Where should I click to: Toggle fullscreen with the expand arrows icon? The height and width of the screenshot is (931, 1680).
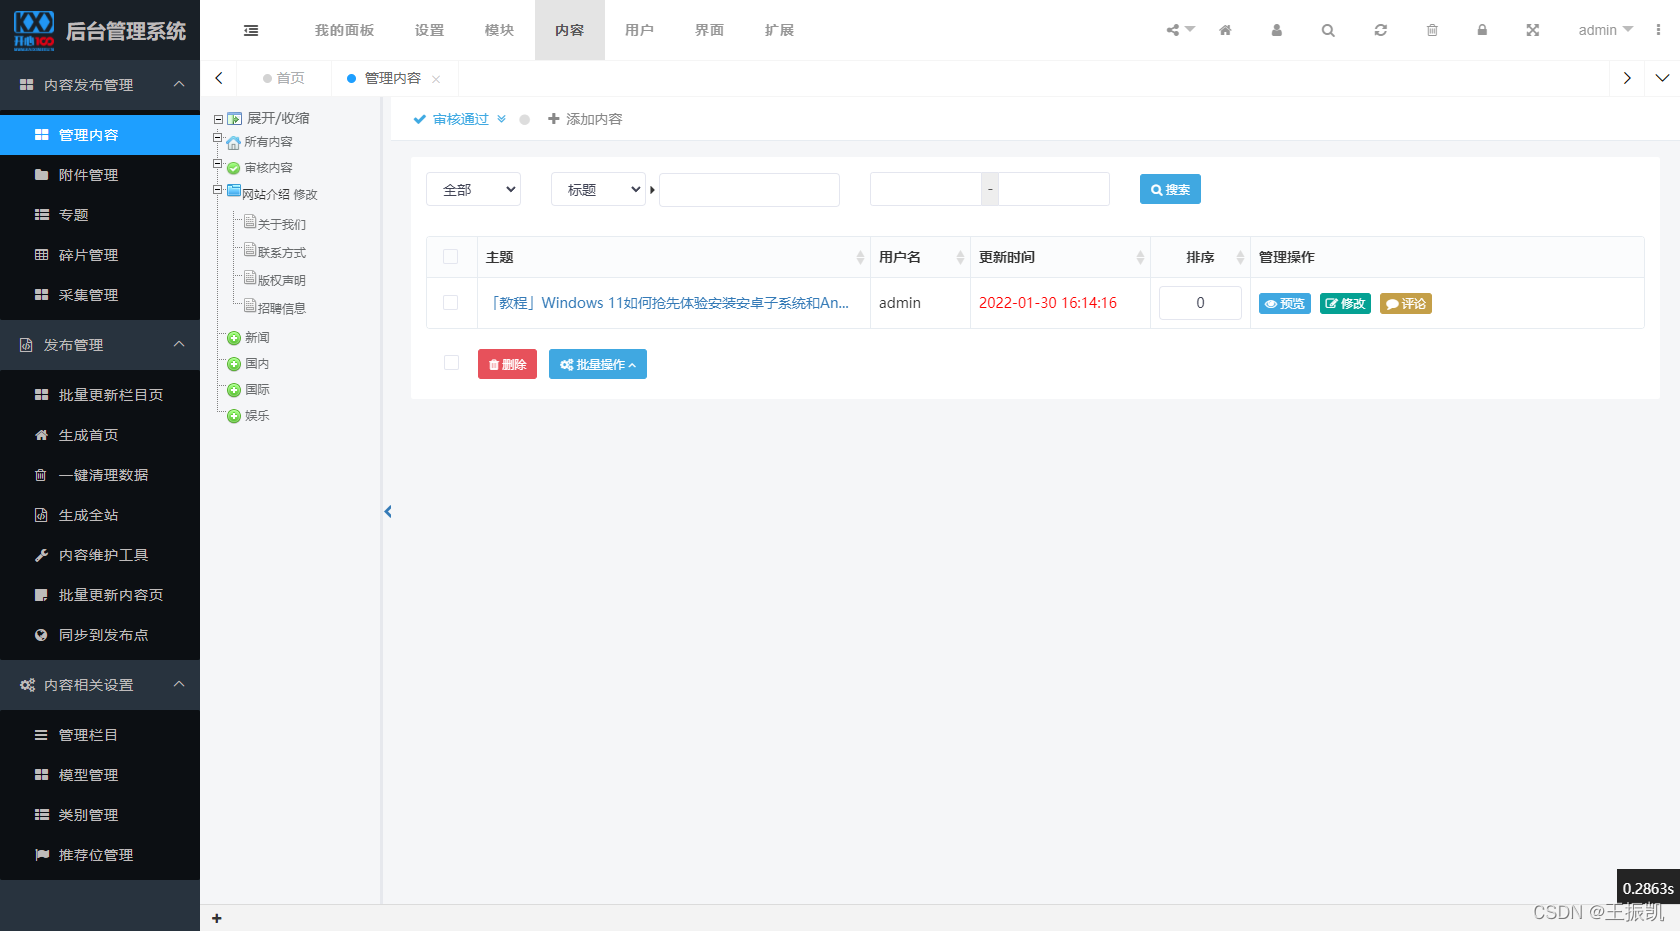pyautogui.click(x=1532, y=30)
